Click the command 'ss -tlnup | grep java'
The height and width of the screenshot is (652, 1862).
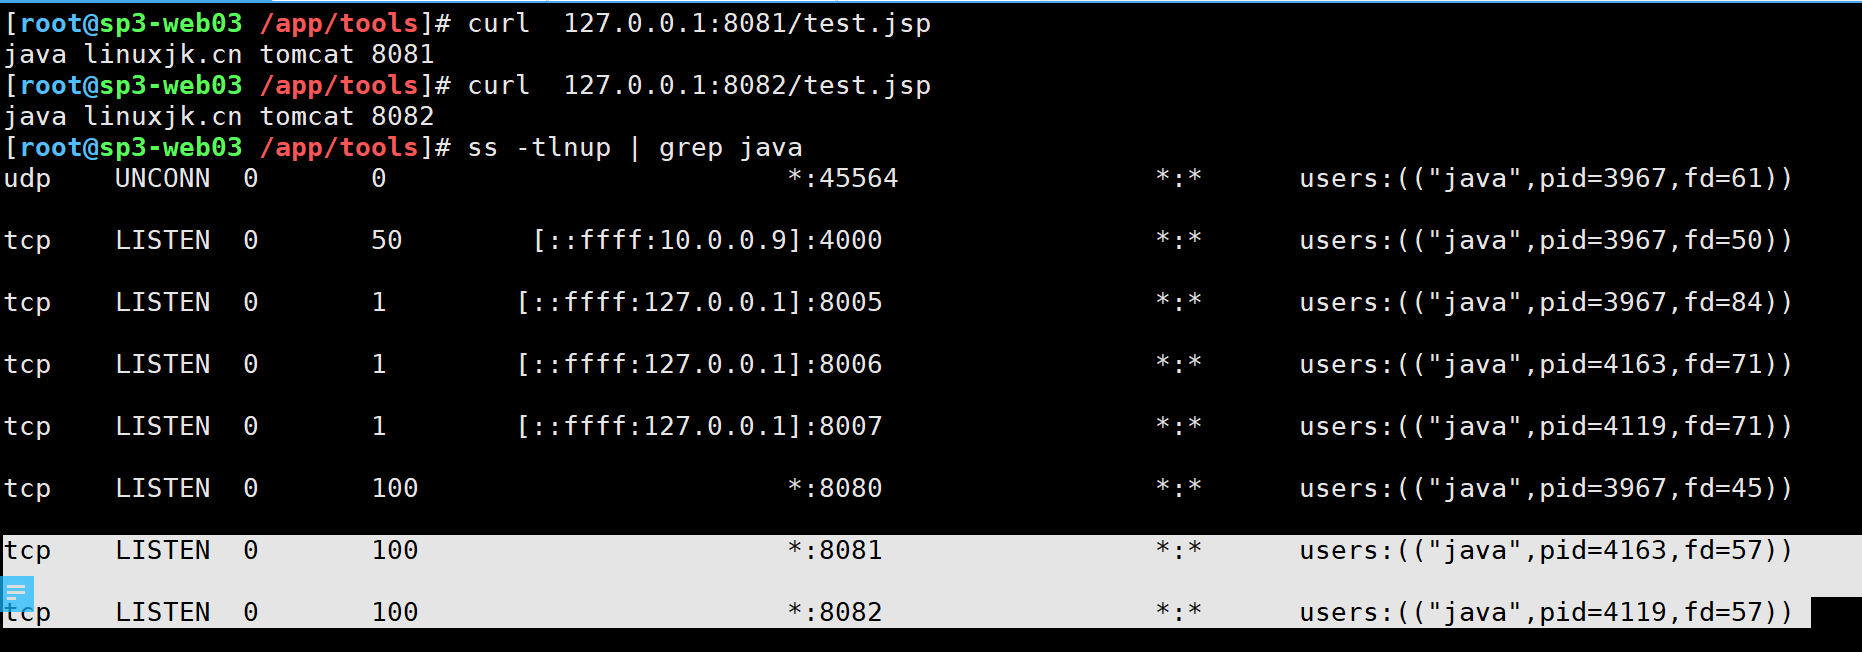pos(635,148)
